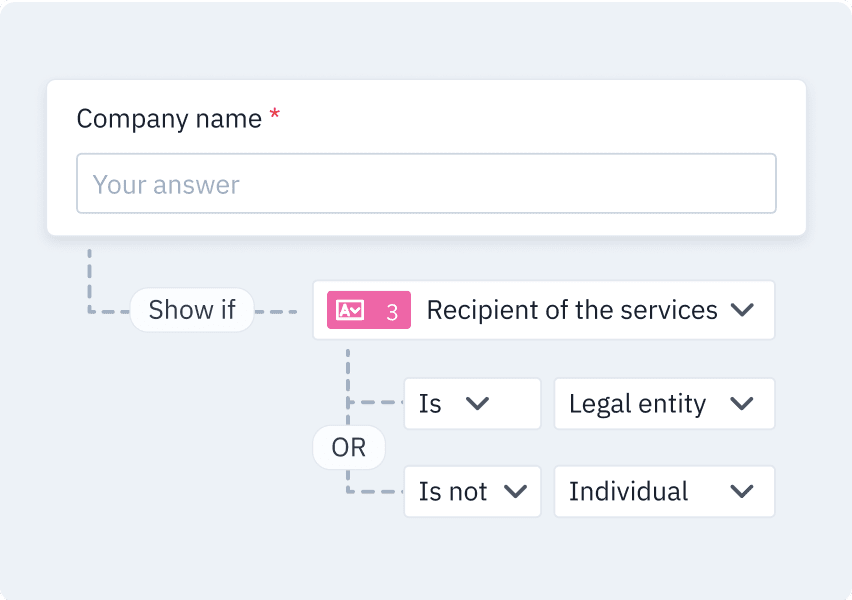
Task: Click the Company name question card
Action: point(426,158)
